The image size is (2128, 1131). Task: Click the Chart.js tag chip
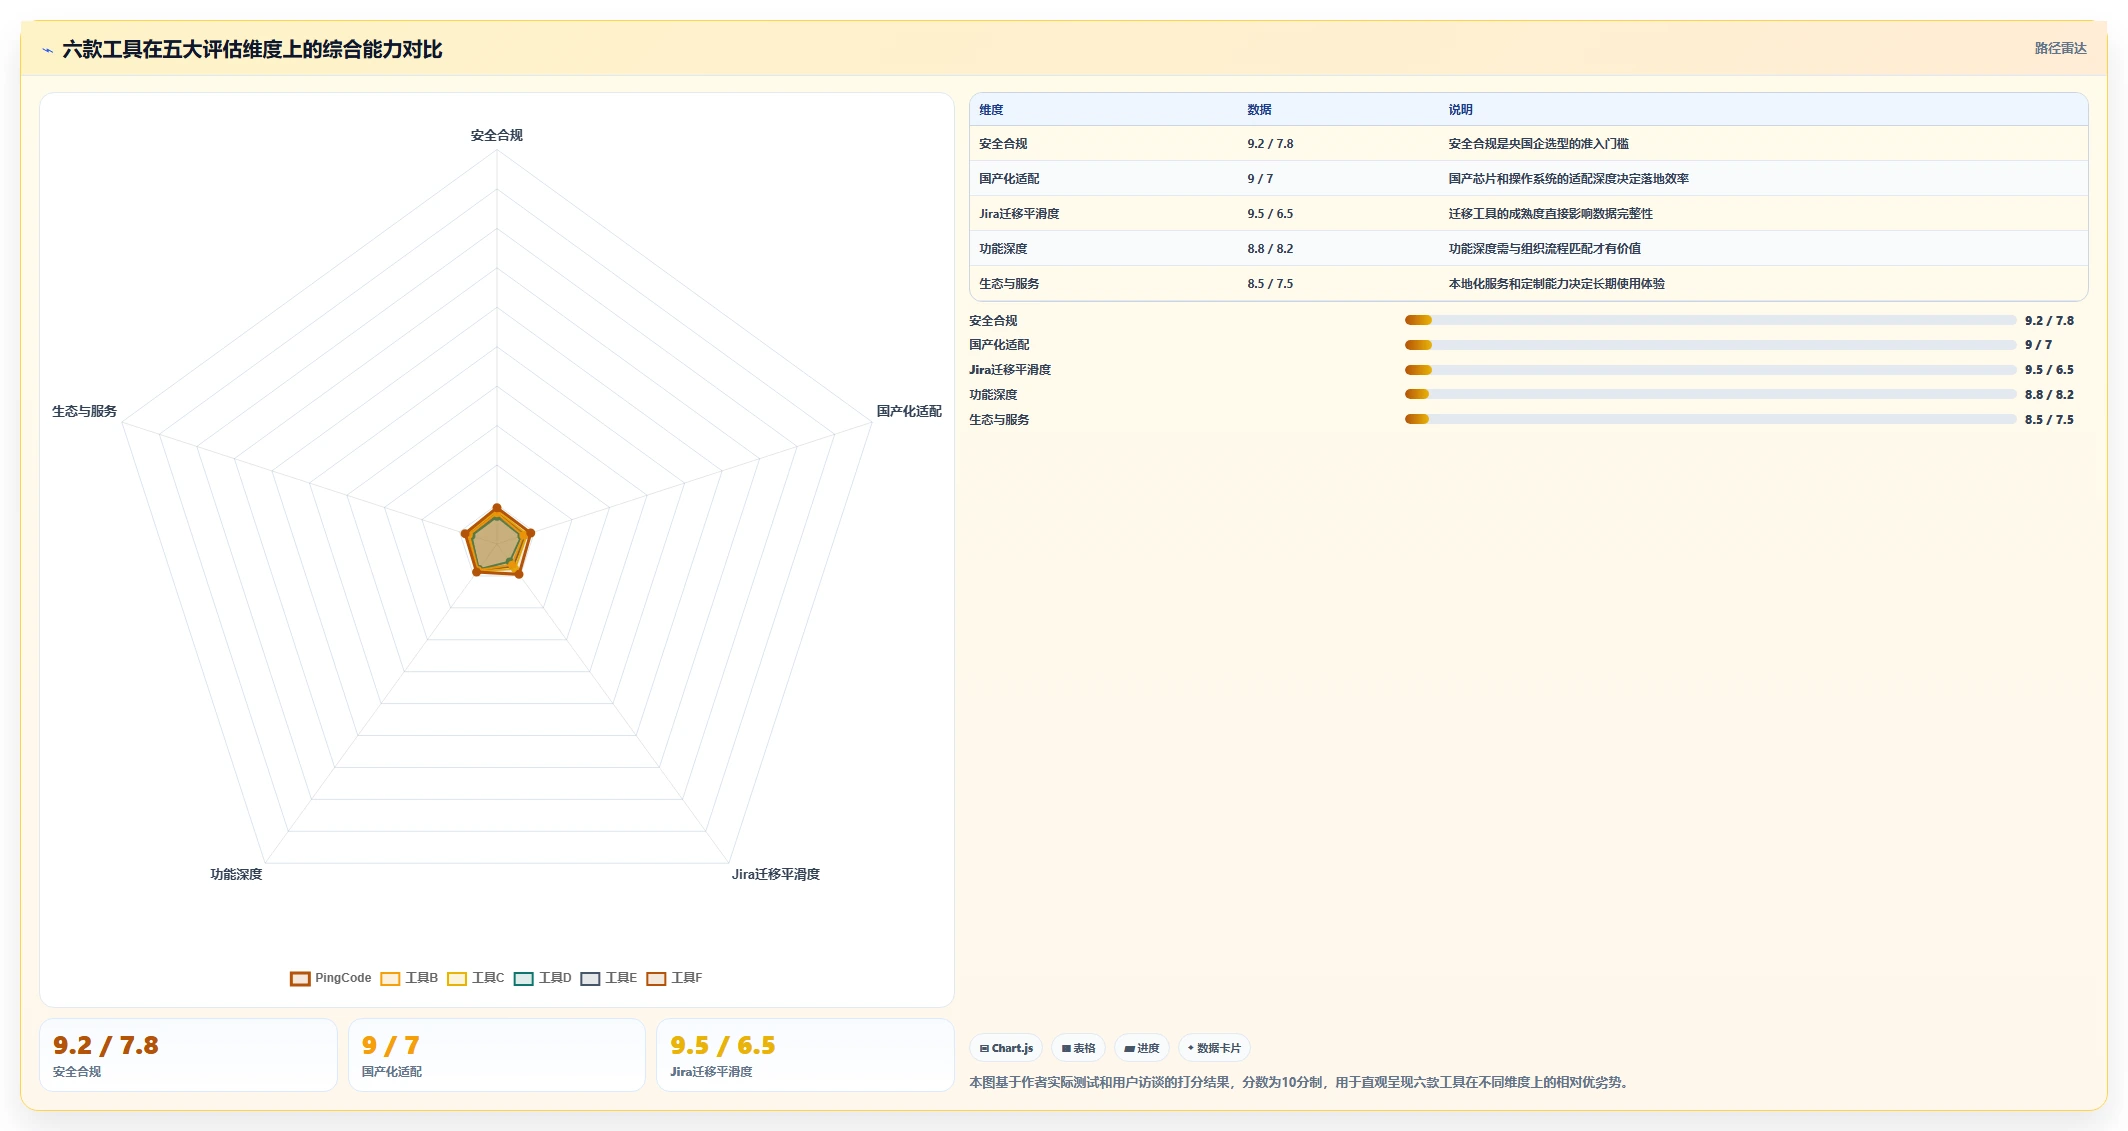point(1006,1048)
